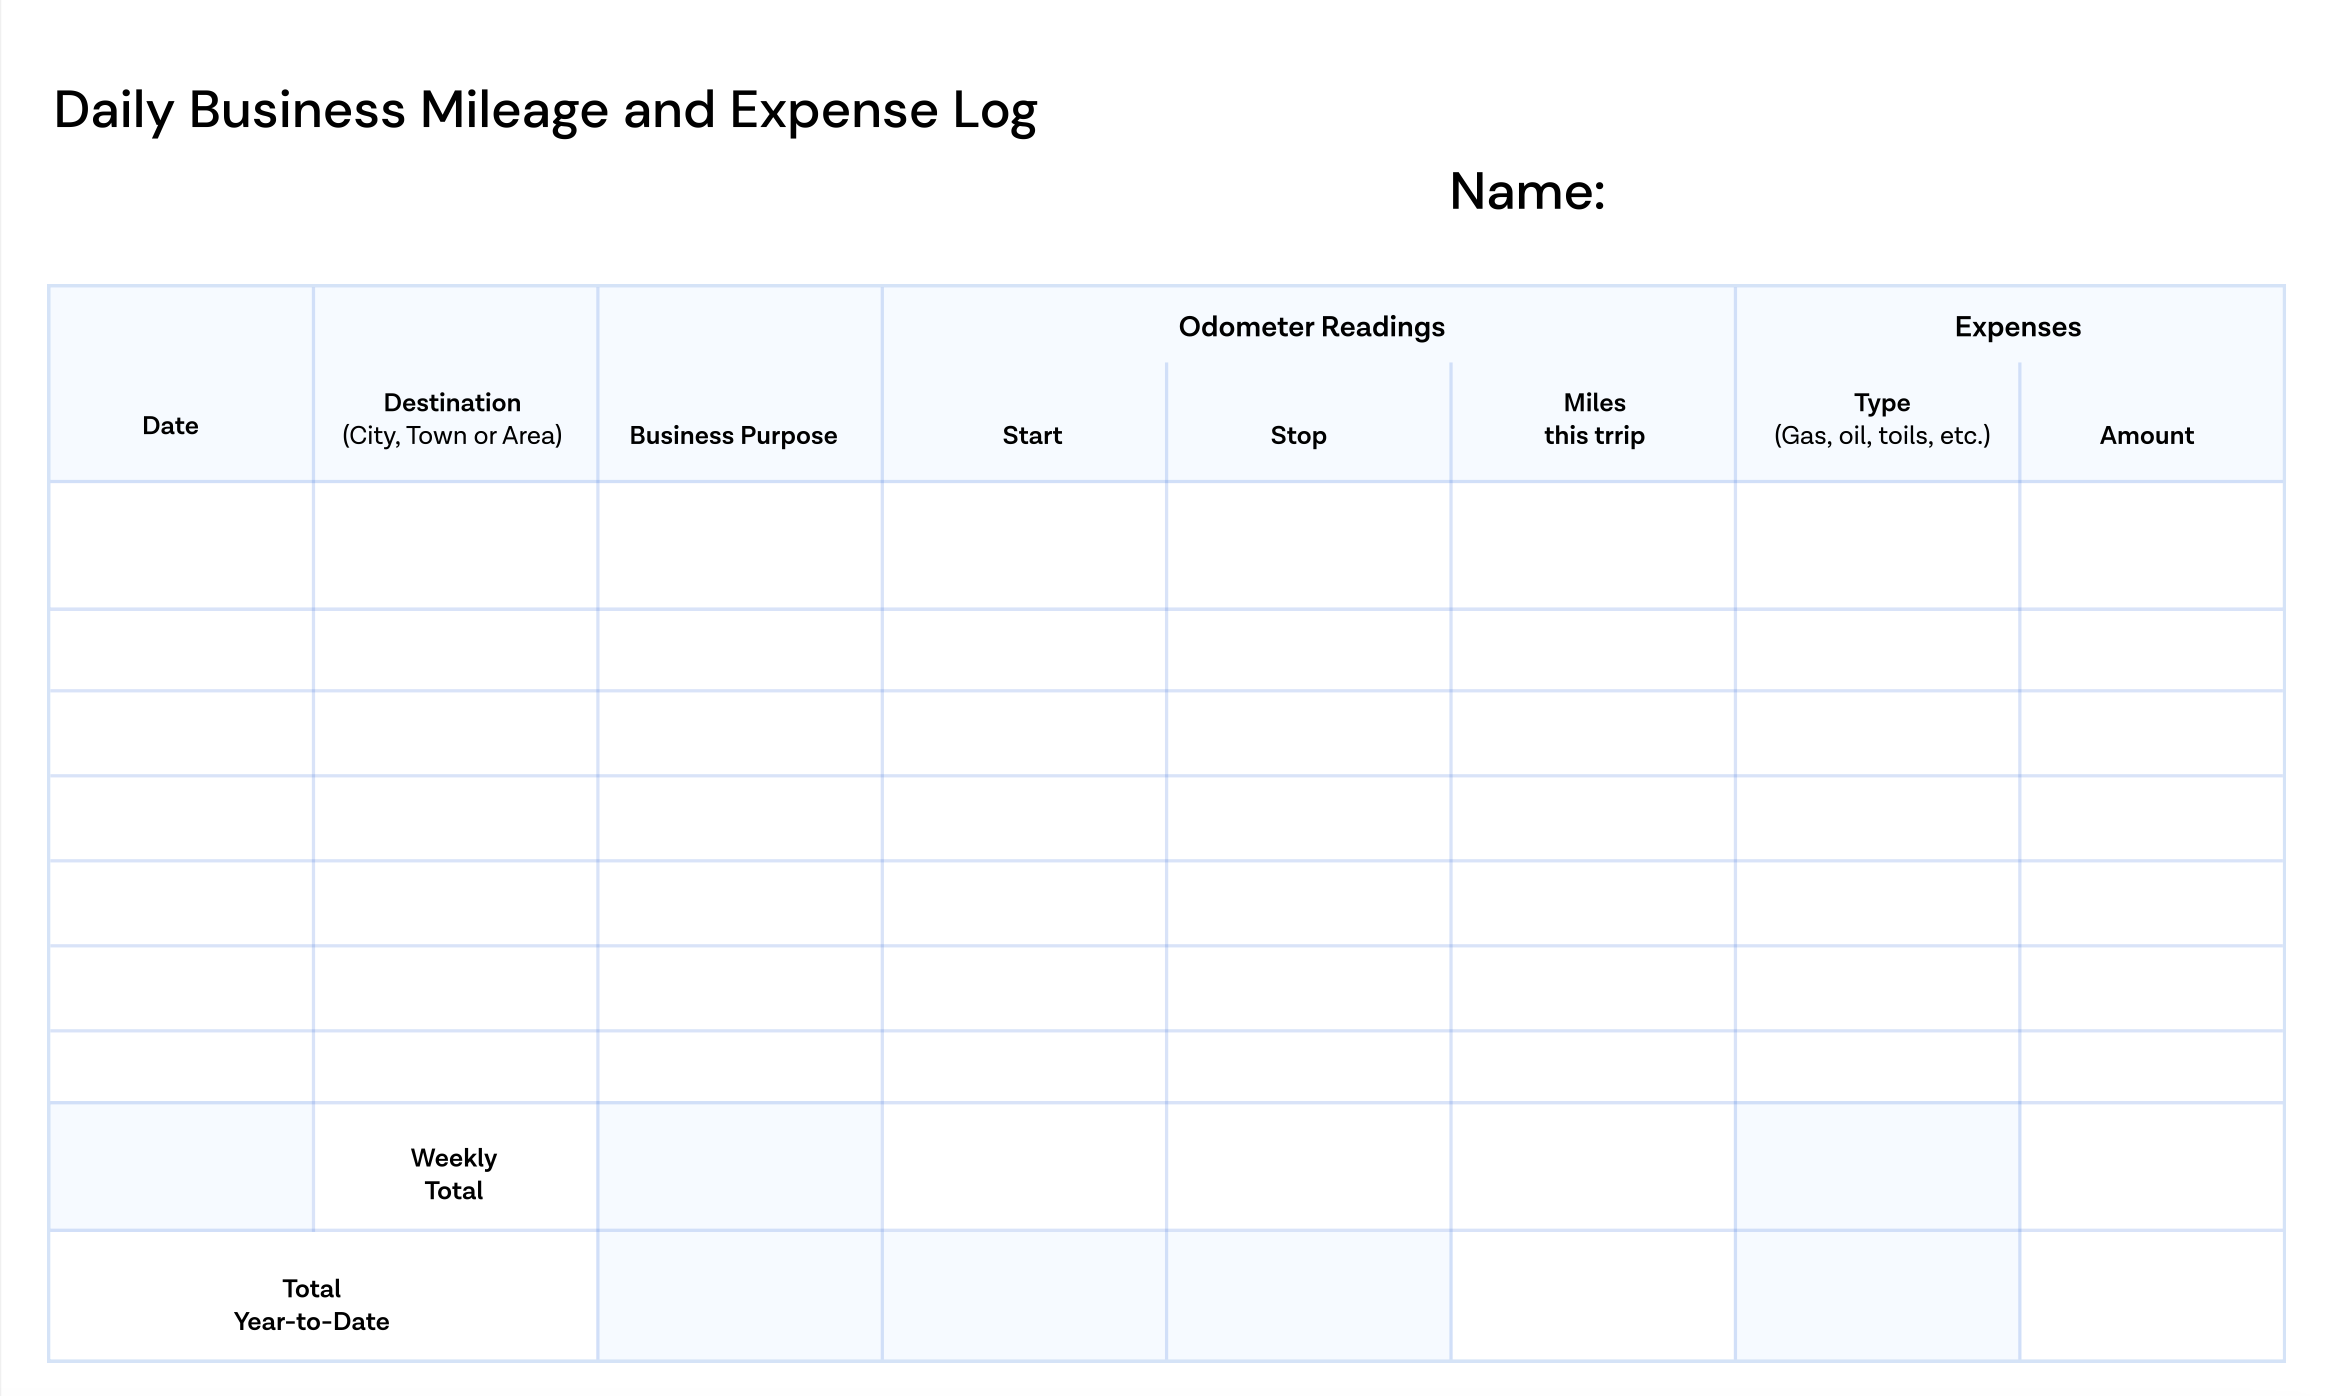This screenshot has height=1396, width=2338.
Task: Click the first row Amount cell
Action: pos(2151,545)
